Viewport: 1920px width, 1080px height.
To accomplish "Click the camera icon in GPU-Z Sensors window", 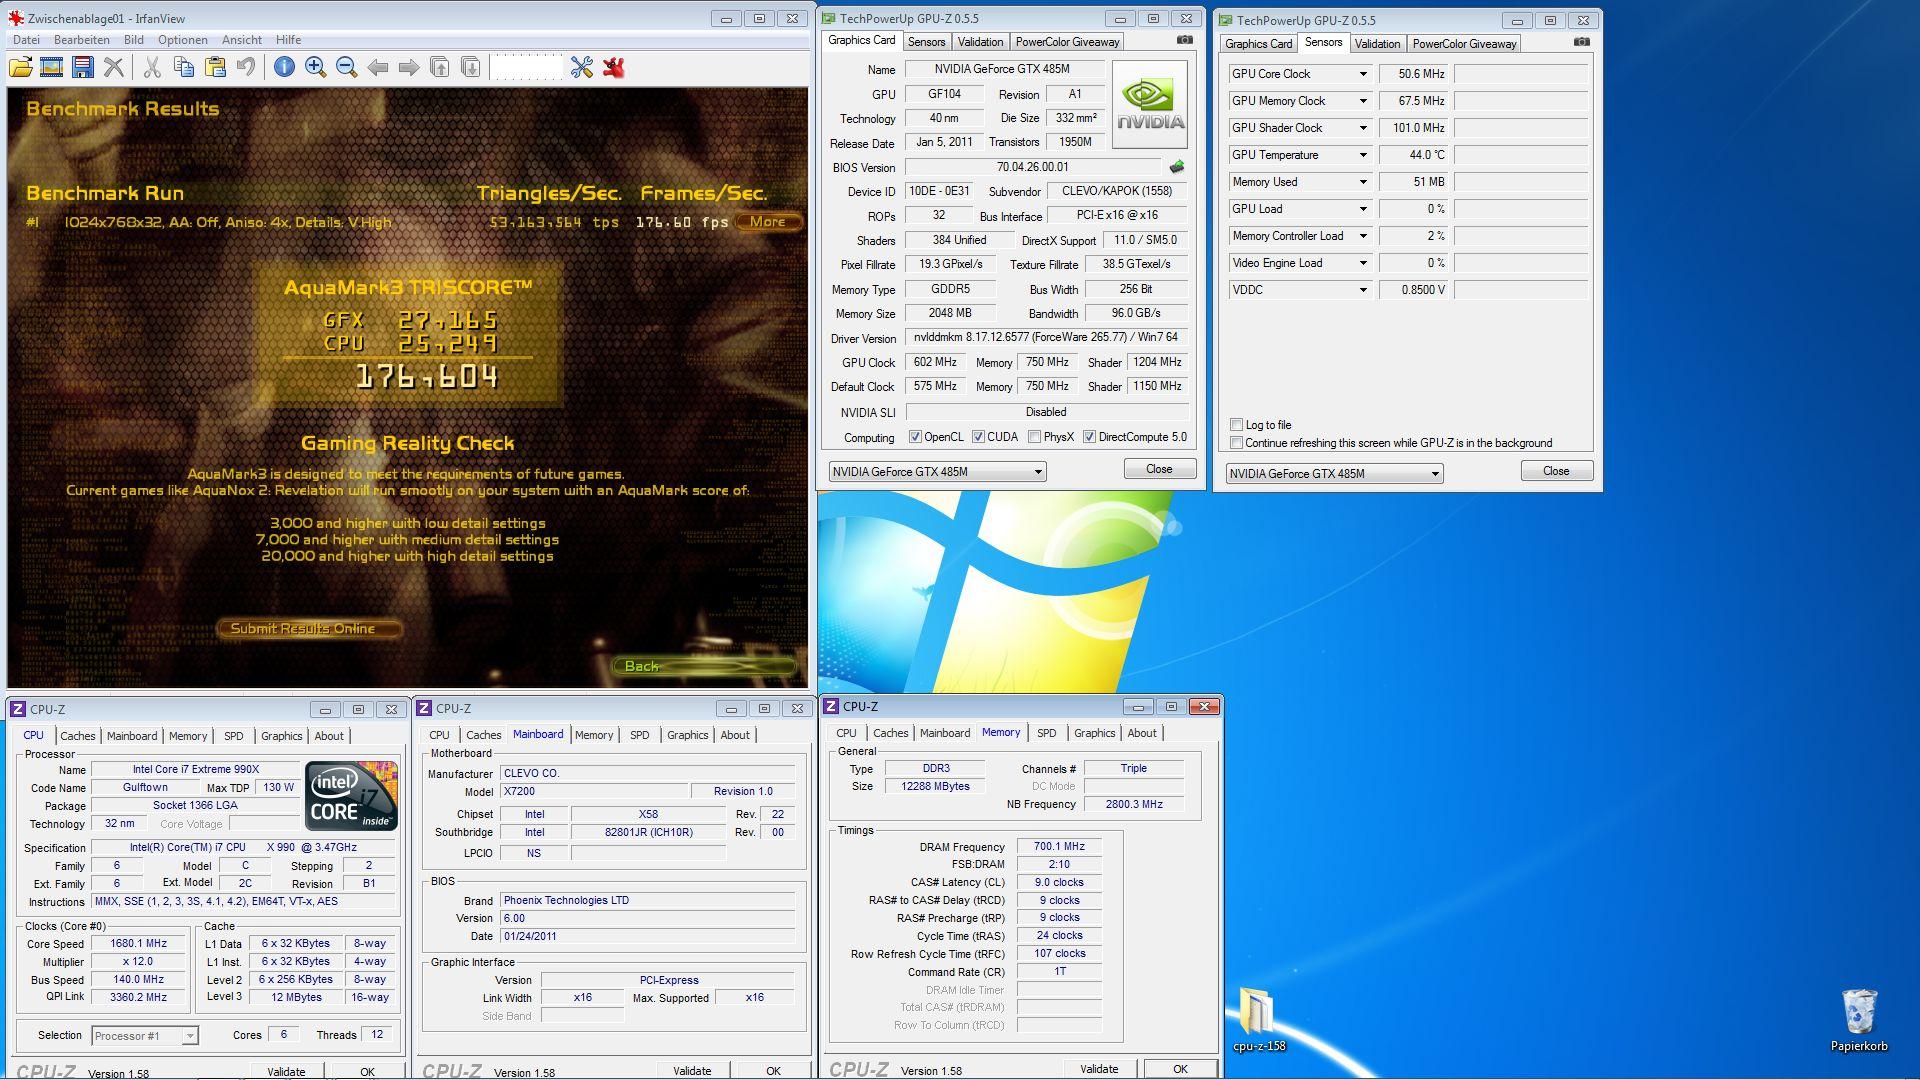I will [x=1581, y=42].
